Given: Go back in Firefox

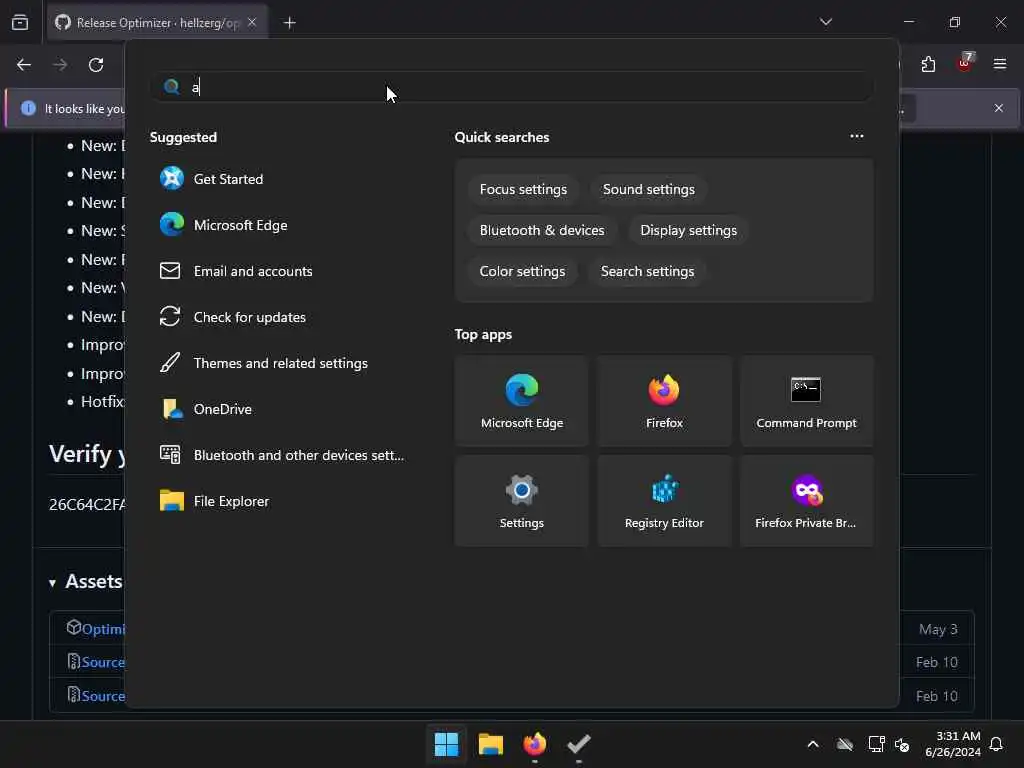Looking at the screenshot, I should pyautogui.click(x=24, y=65).
